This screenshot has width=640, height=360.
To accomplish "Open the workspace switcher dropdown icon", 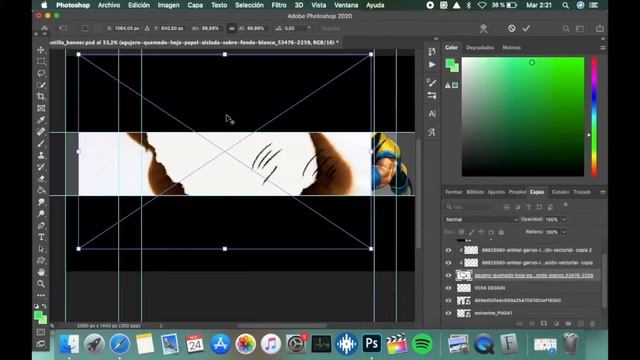I will (580, 29).
